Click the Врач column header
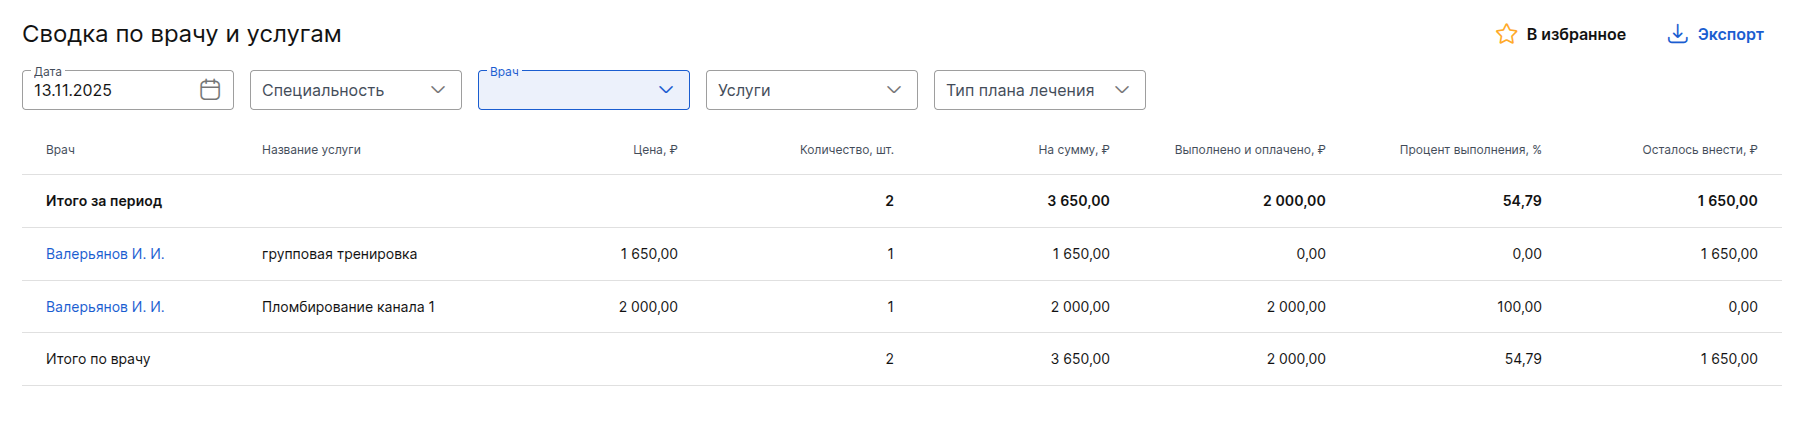Image resolution: width=1799 pixels, height=446 pixels. 60,150
